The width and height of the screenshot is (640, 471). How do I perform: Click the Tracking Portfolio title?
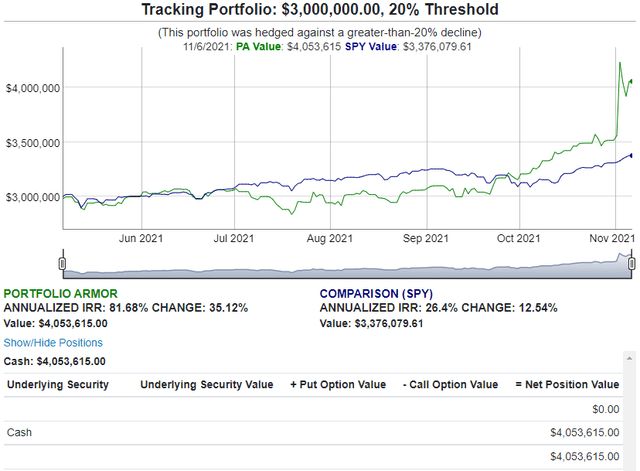[x=320, y=9]
